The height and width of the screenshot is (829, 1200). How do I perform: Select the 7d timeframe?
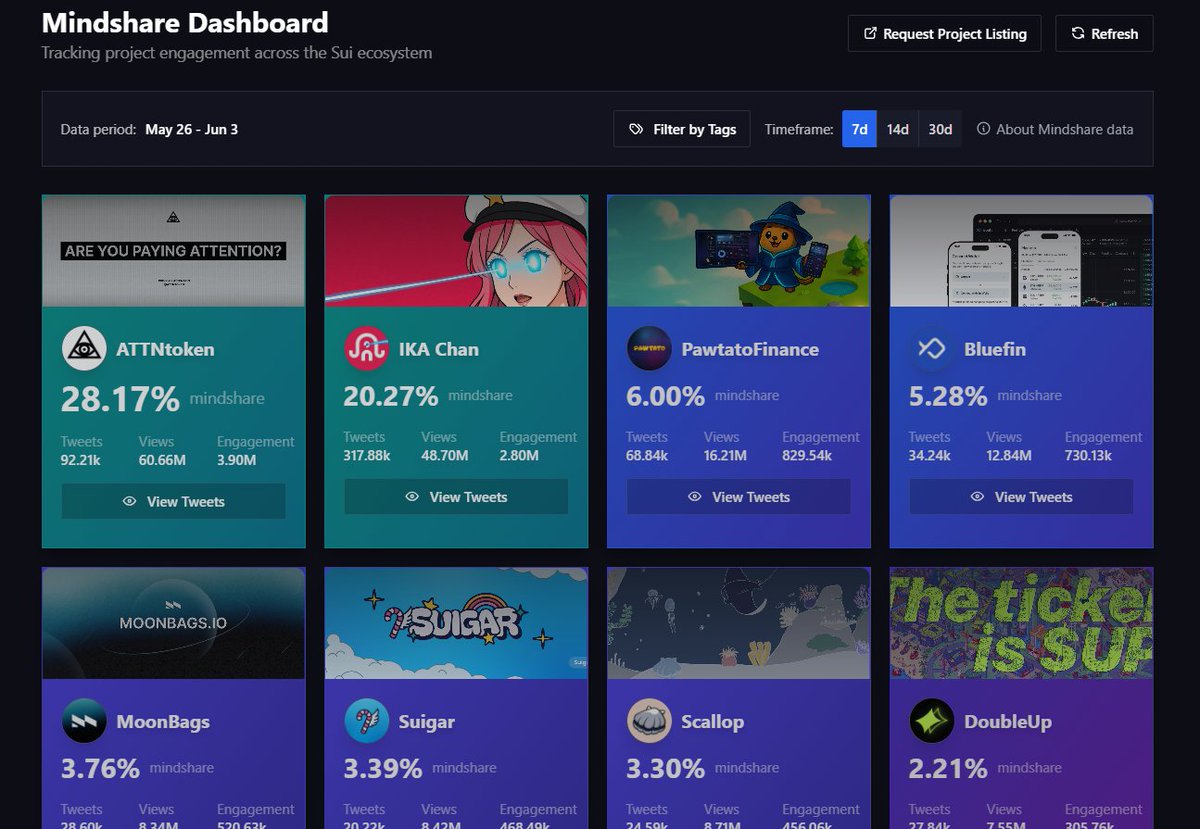pos(859,129)
